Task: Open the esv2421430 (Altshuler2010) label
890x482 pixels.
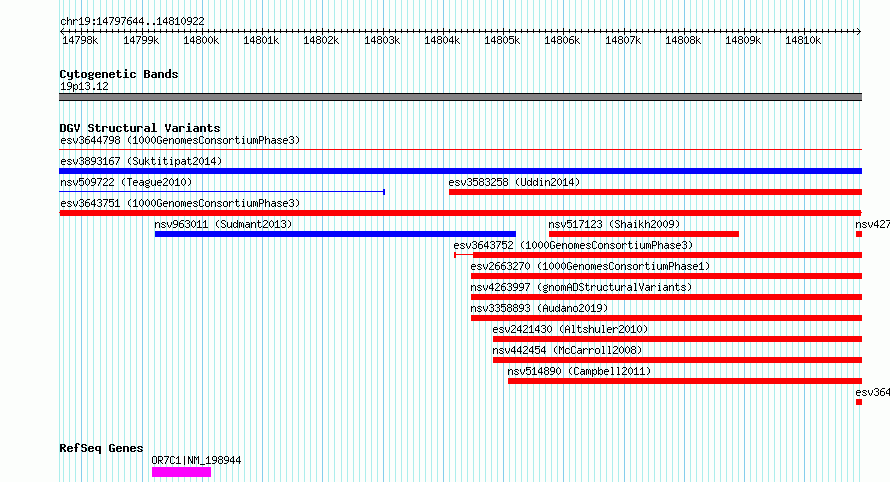Action: pos(570,329)
